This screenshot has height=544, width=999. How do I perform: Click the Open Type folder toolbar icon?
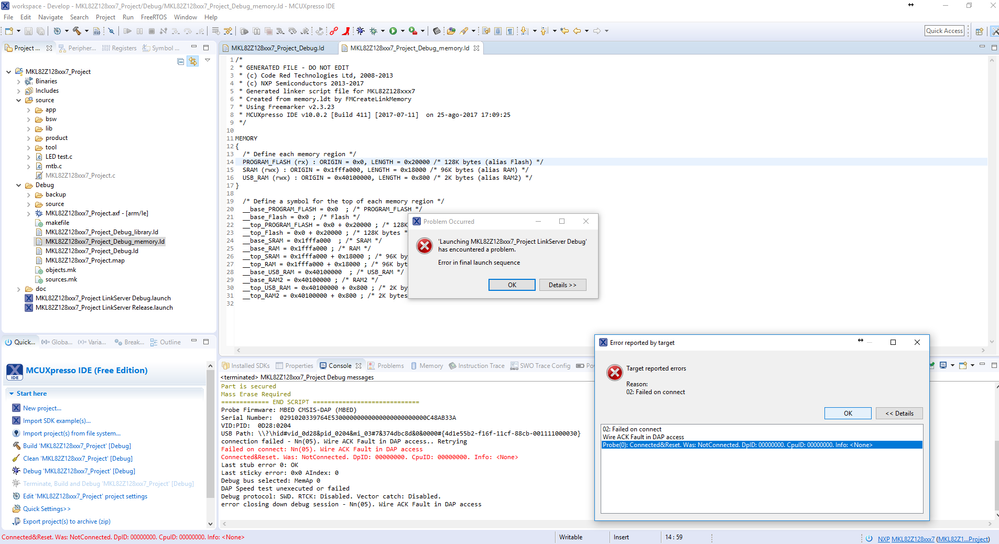click(x=451, y=31)
